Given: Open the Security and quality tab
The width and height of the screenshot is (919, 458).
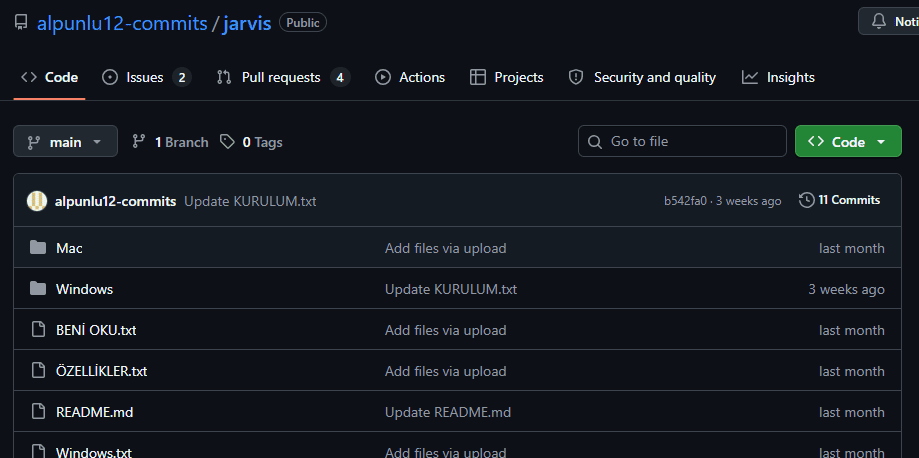Looking at the screenshot, I should click(x=642, y=77).
